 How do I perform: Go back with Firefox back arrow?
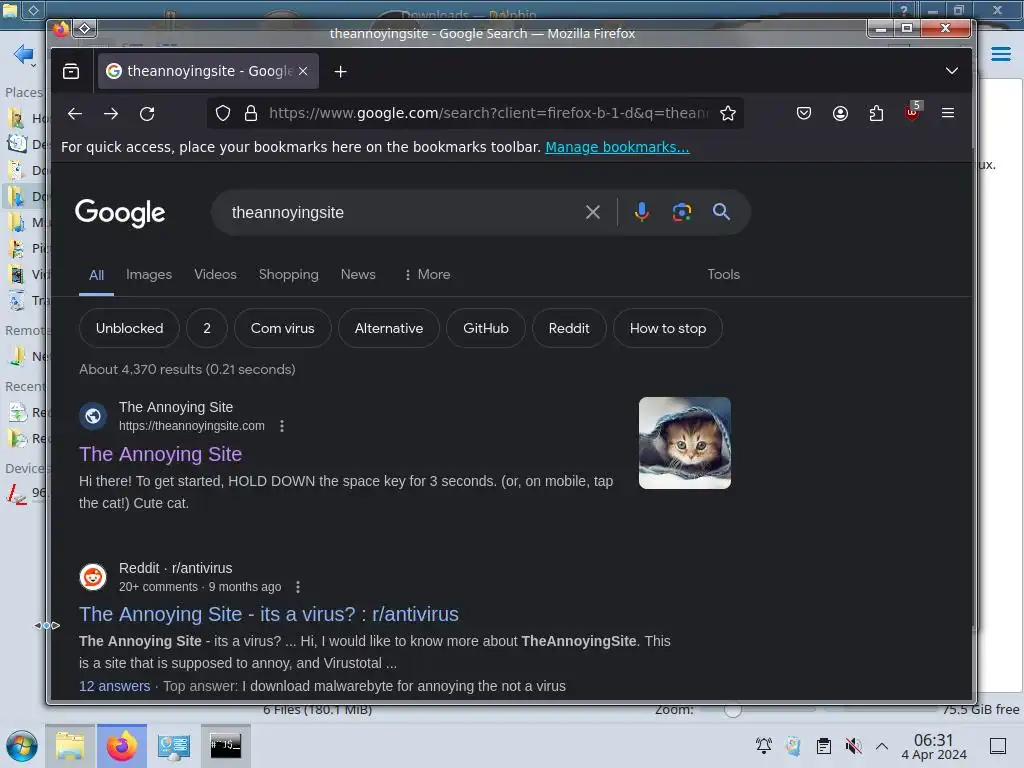click(74, 114)
